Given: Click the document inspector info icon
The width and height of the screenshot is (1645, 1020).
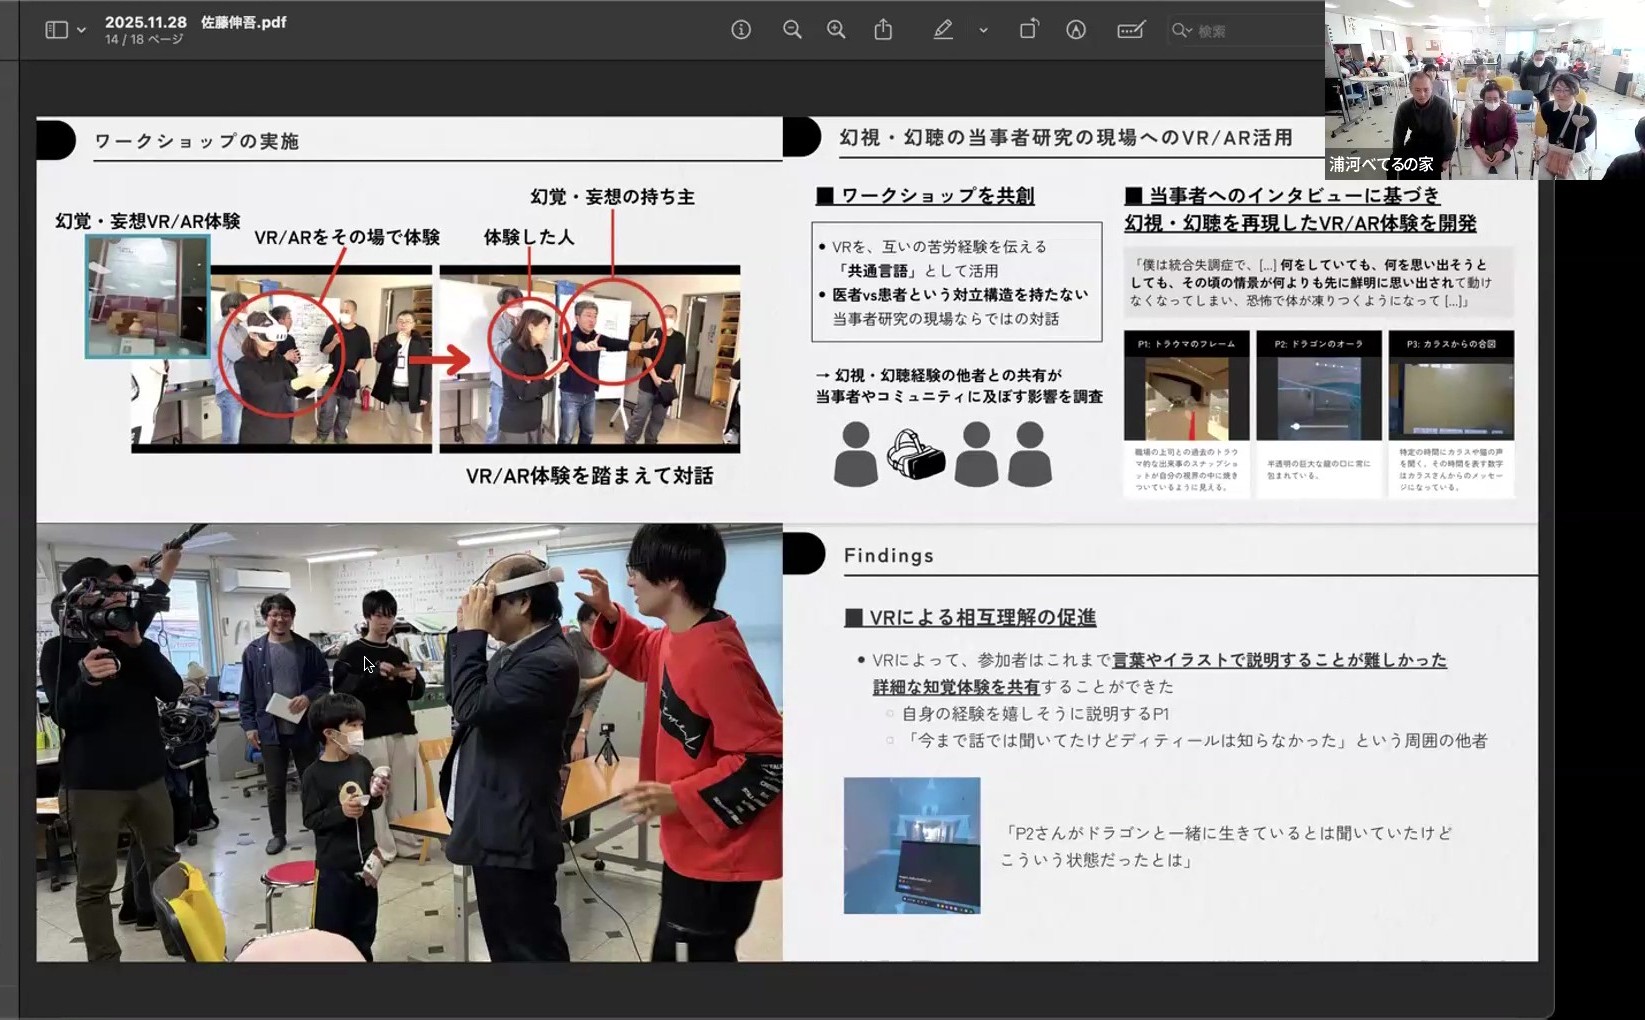Looking at the screenshot, I should point(741,30).
